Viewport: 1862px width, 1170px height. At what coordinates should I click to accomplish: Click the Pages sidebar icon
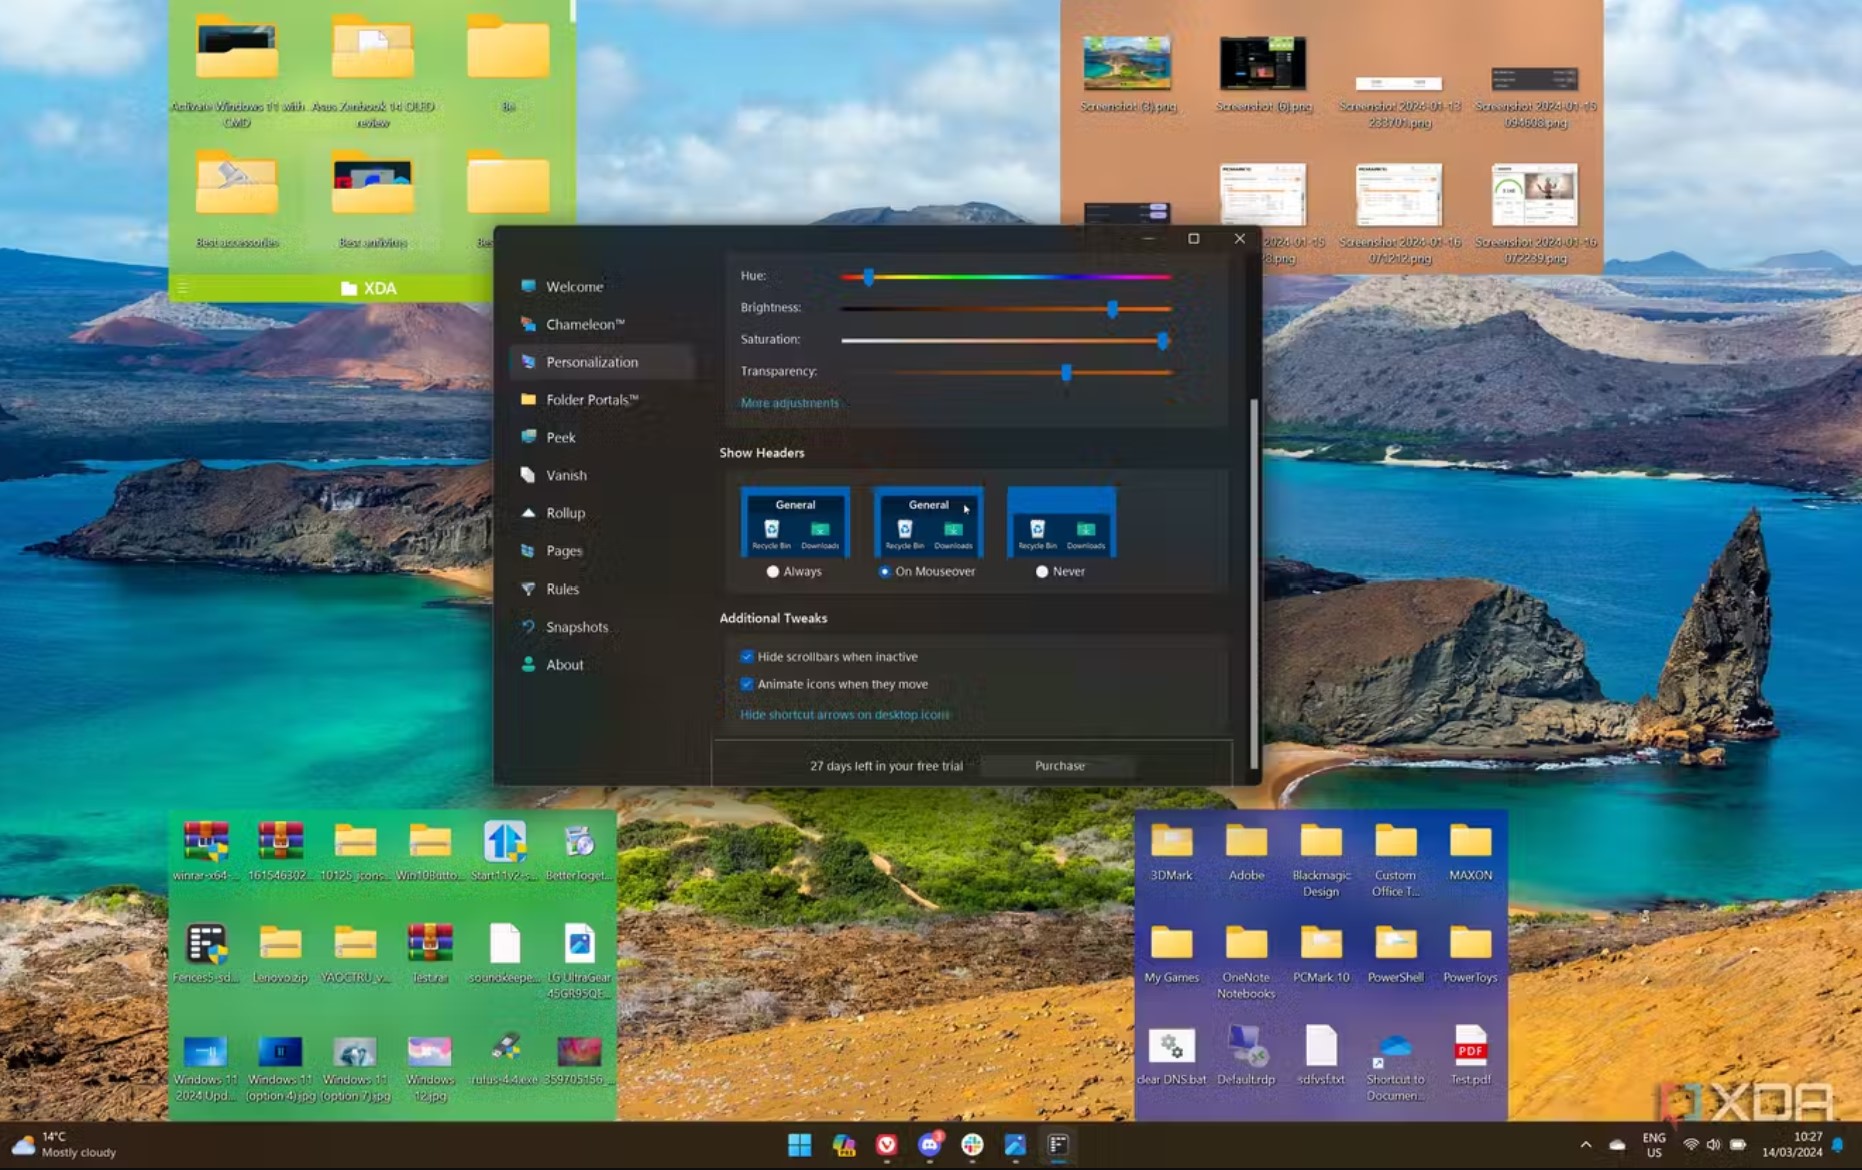click(529, 550)
